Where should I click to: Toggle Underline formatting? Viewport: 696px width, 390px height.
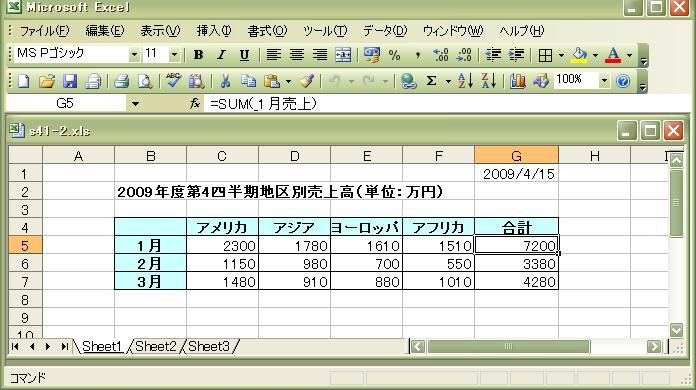[x=244, y=55]
